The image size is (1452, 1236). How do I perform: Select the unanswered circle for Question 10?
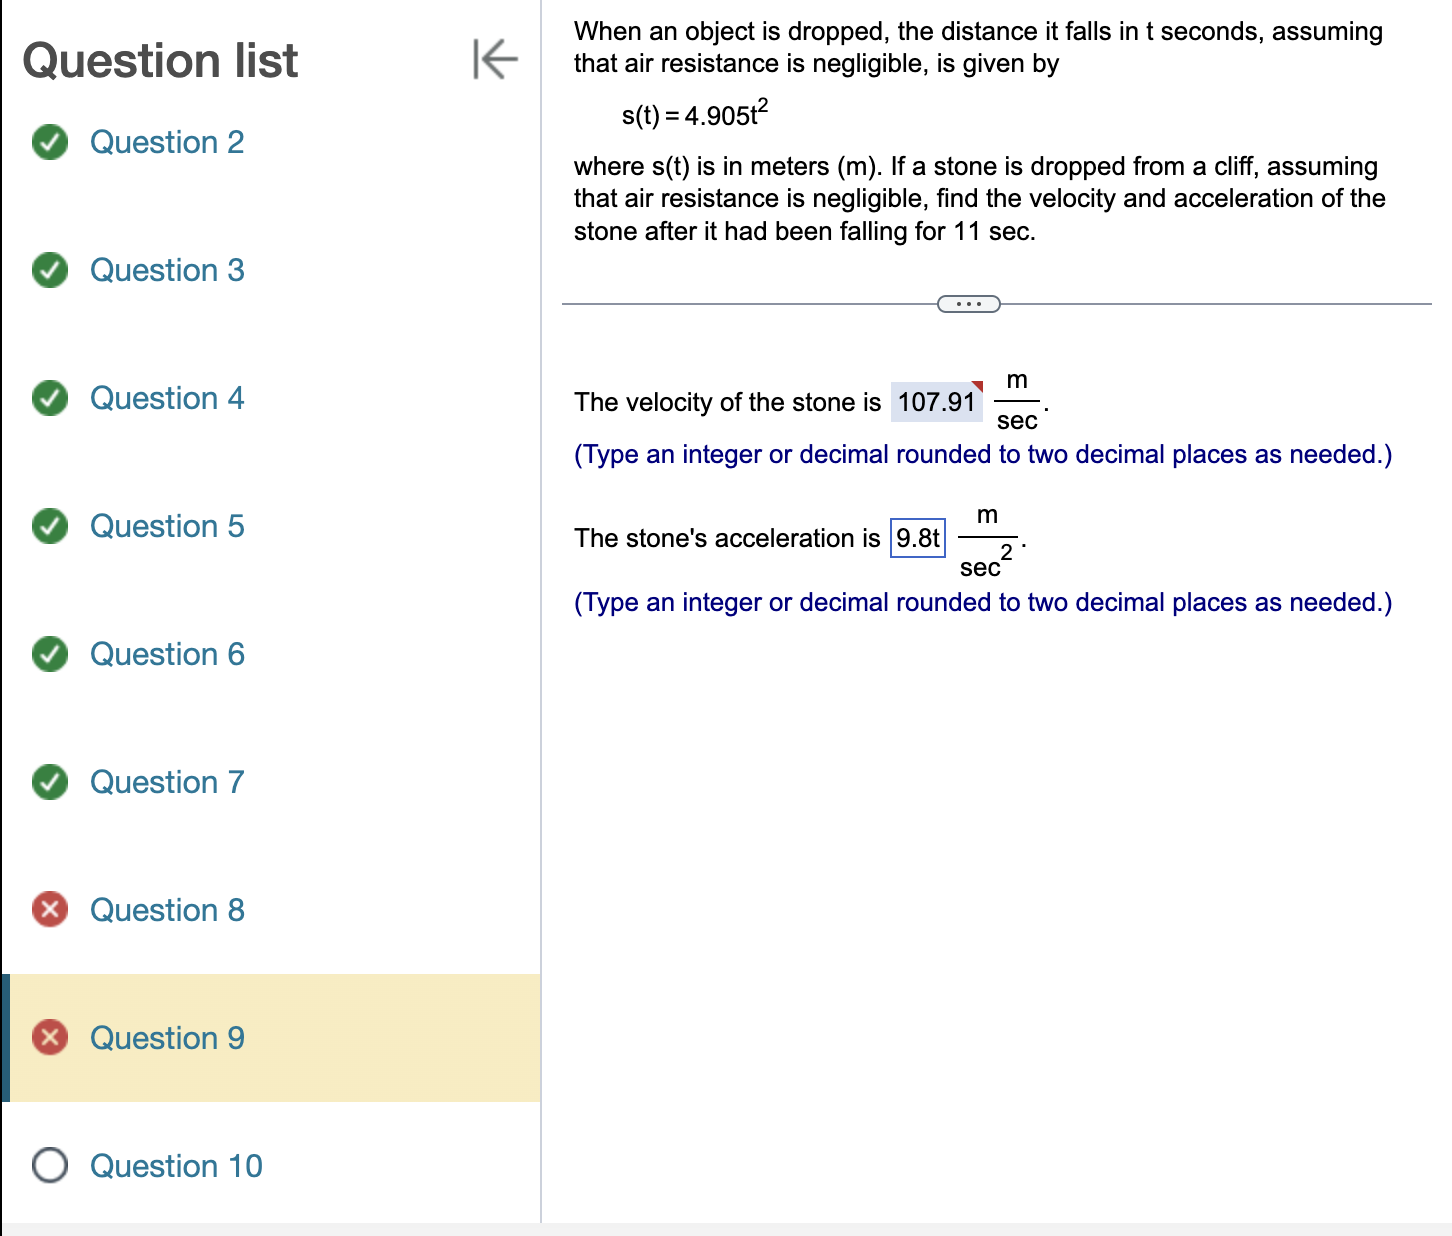[x=49, y=1166]
